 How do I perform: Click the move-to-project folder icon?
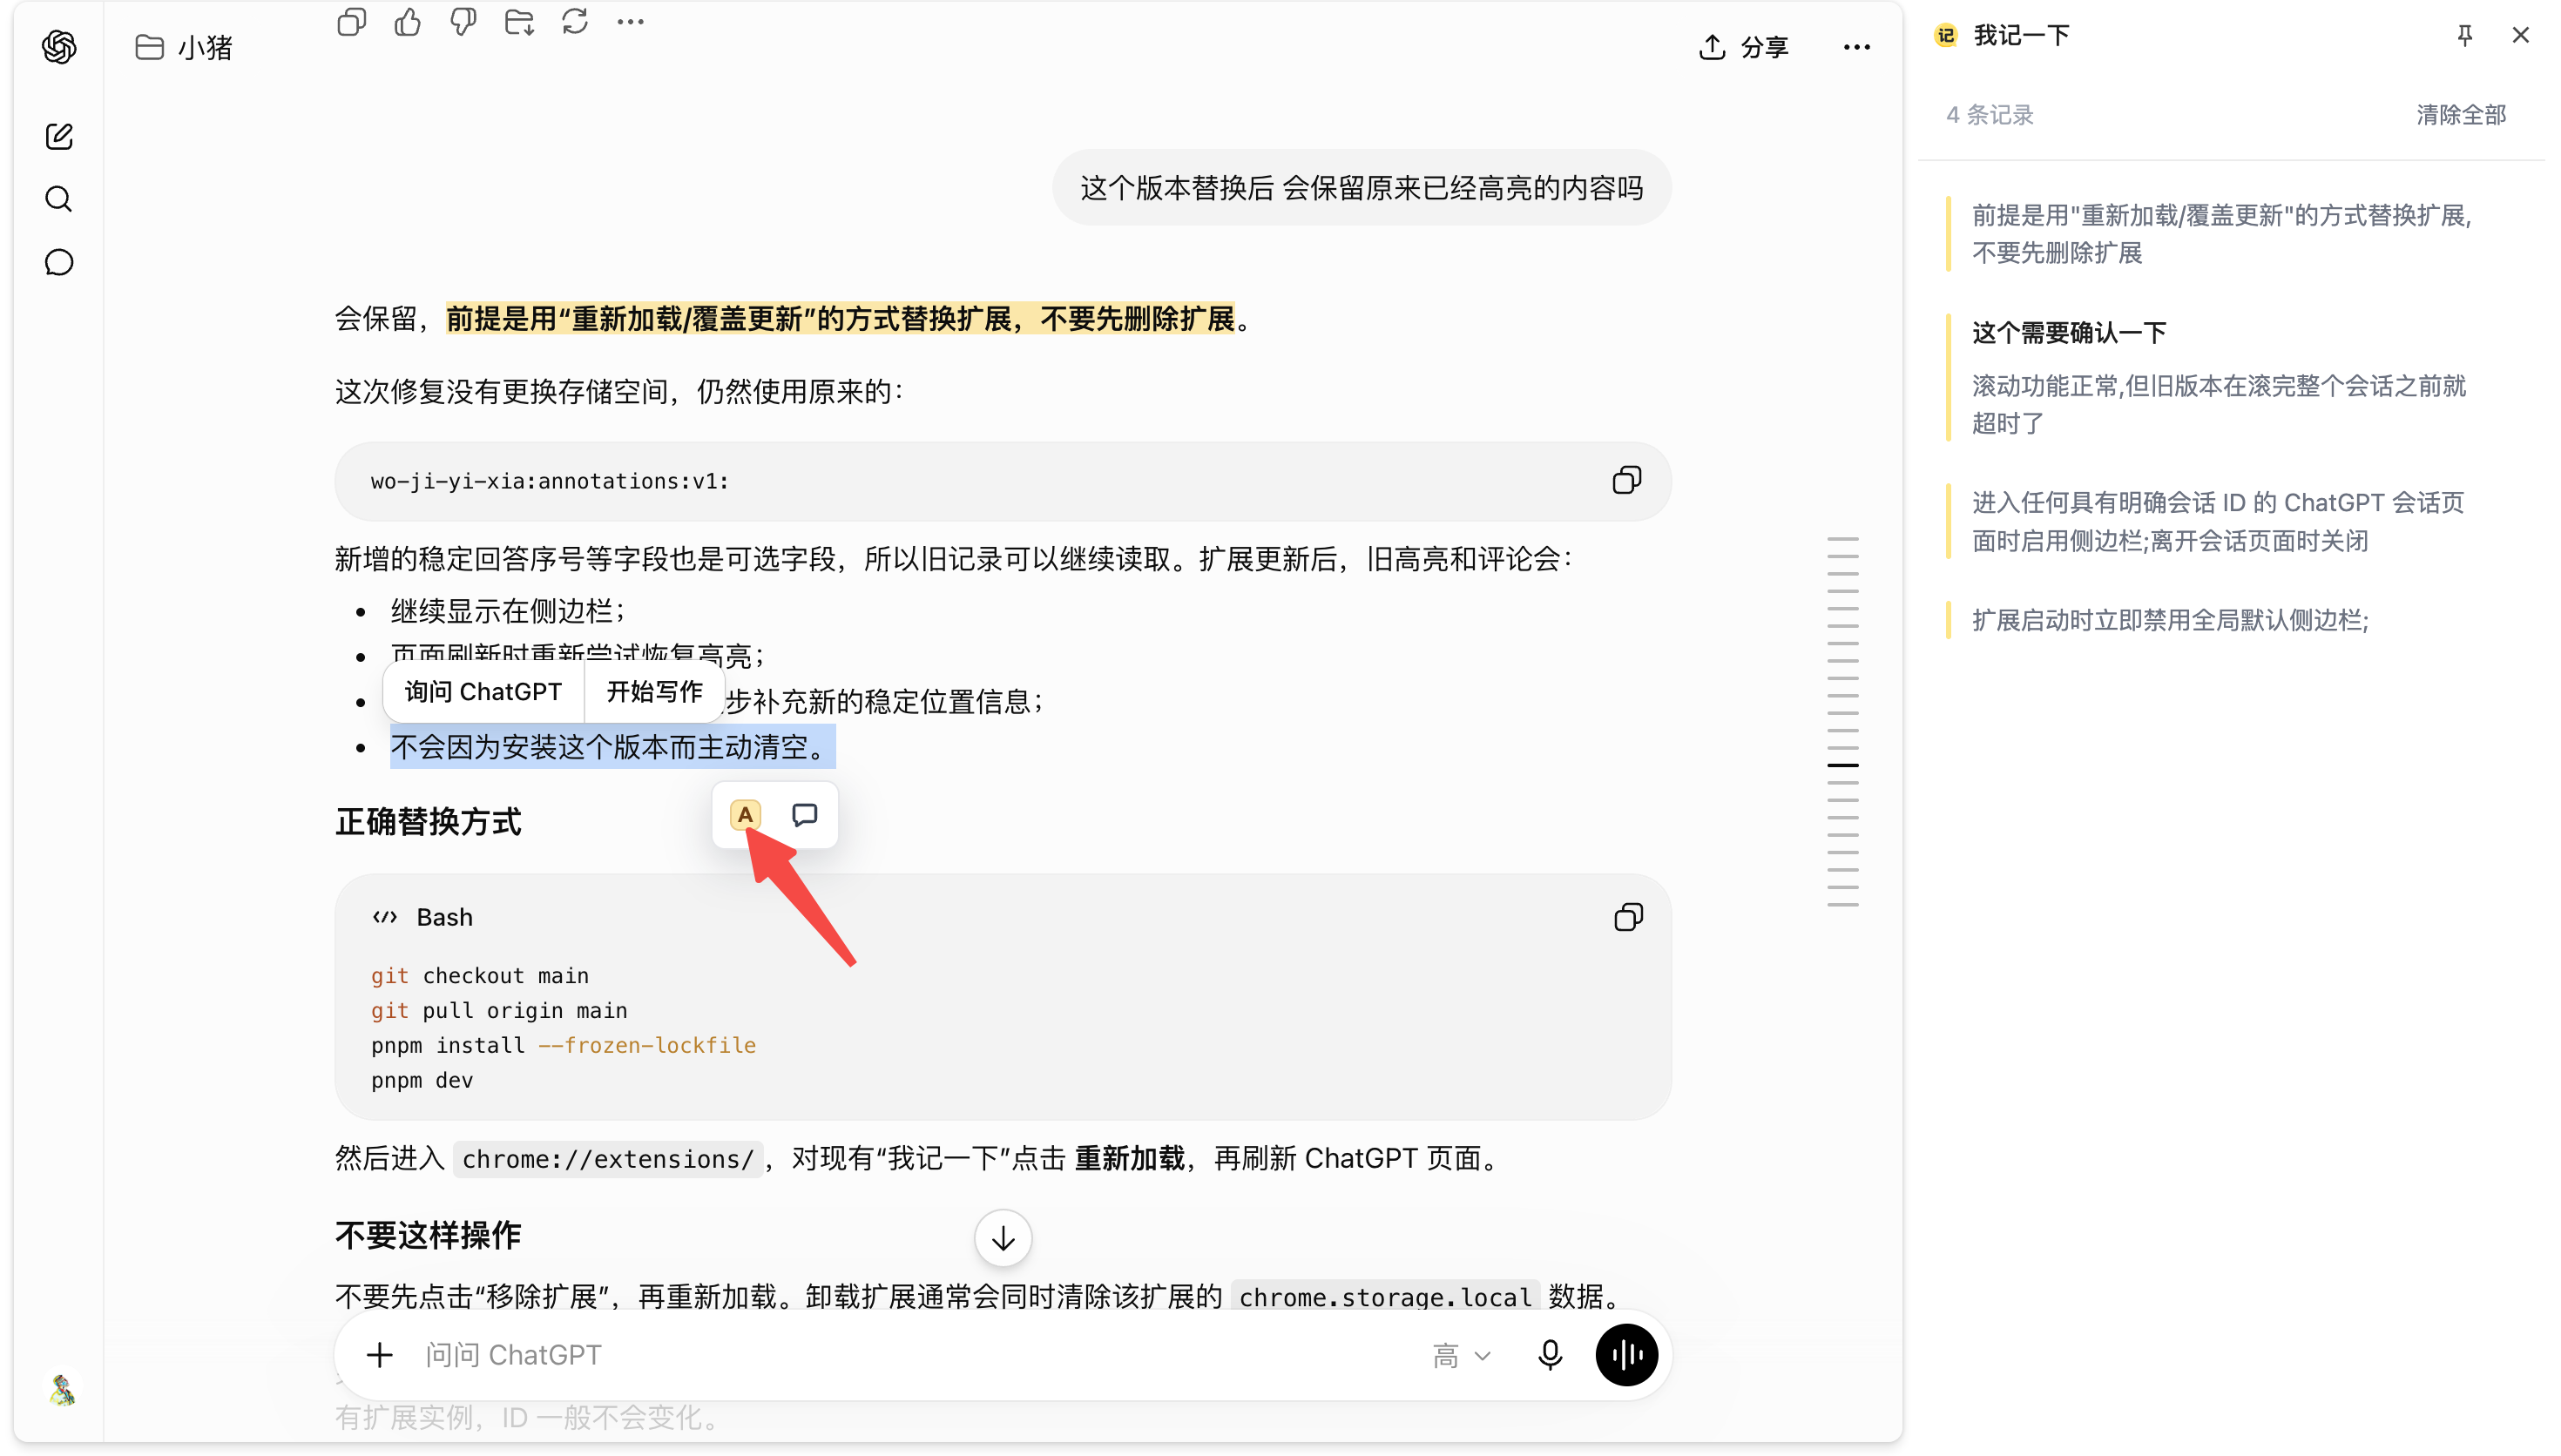click(519, 21)
